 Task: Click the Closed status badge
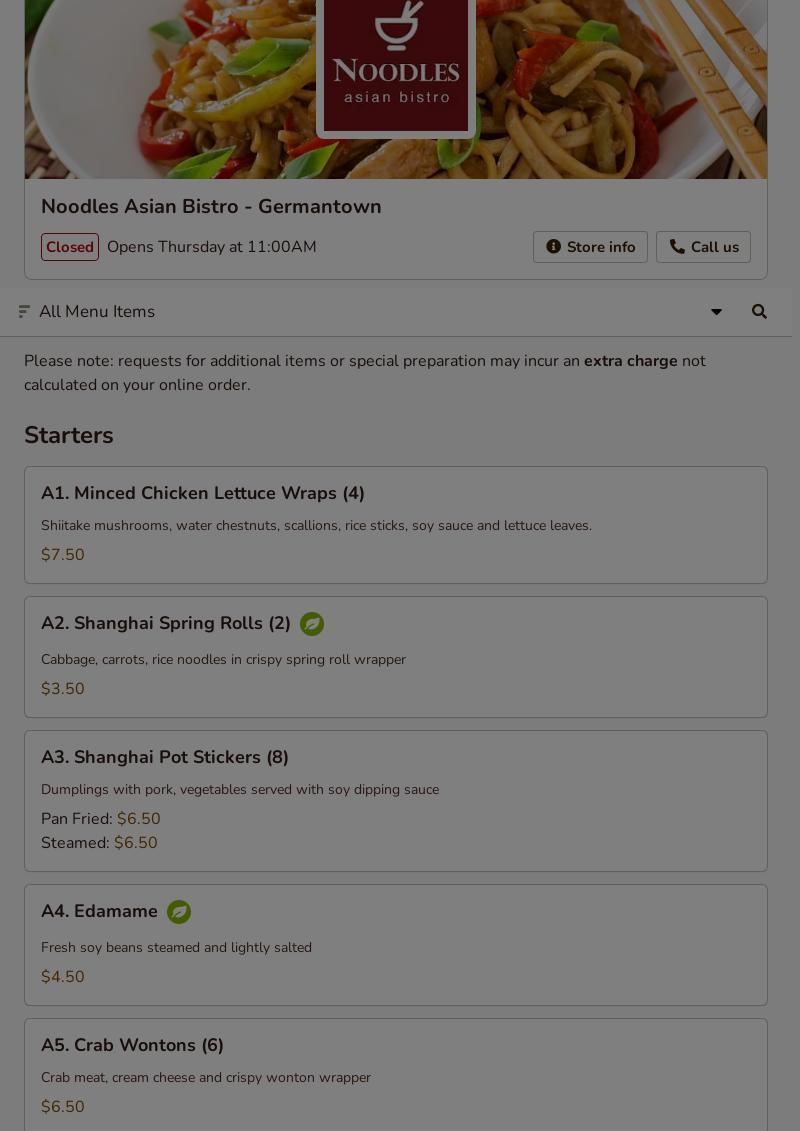(x=70, y=247)
